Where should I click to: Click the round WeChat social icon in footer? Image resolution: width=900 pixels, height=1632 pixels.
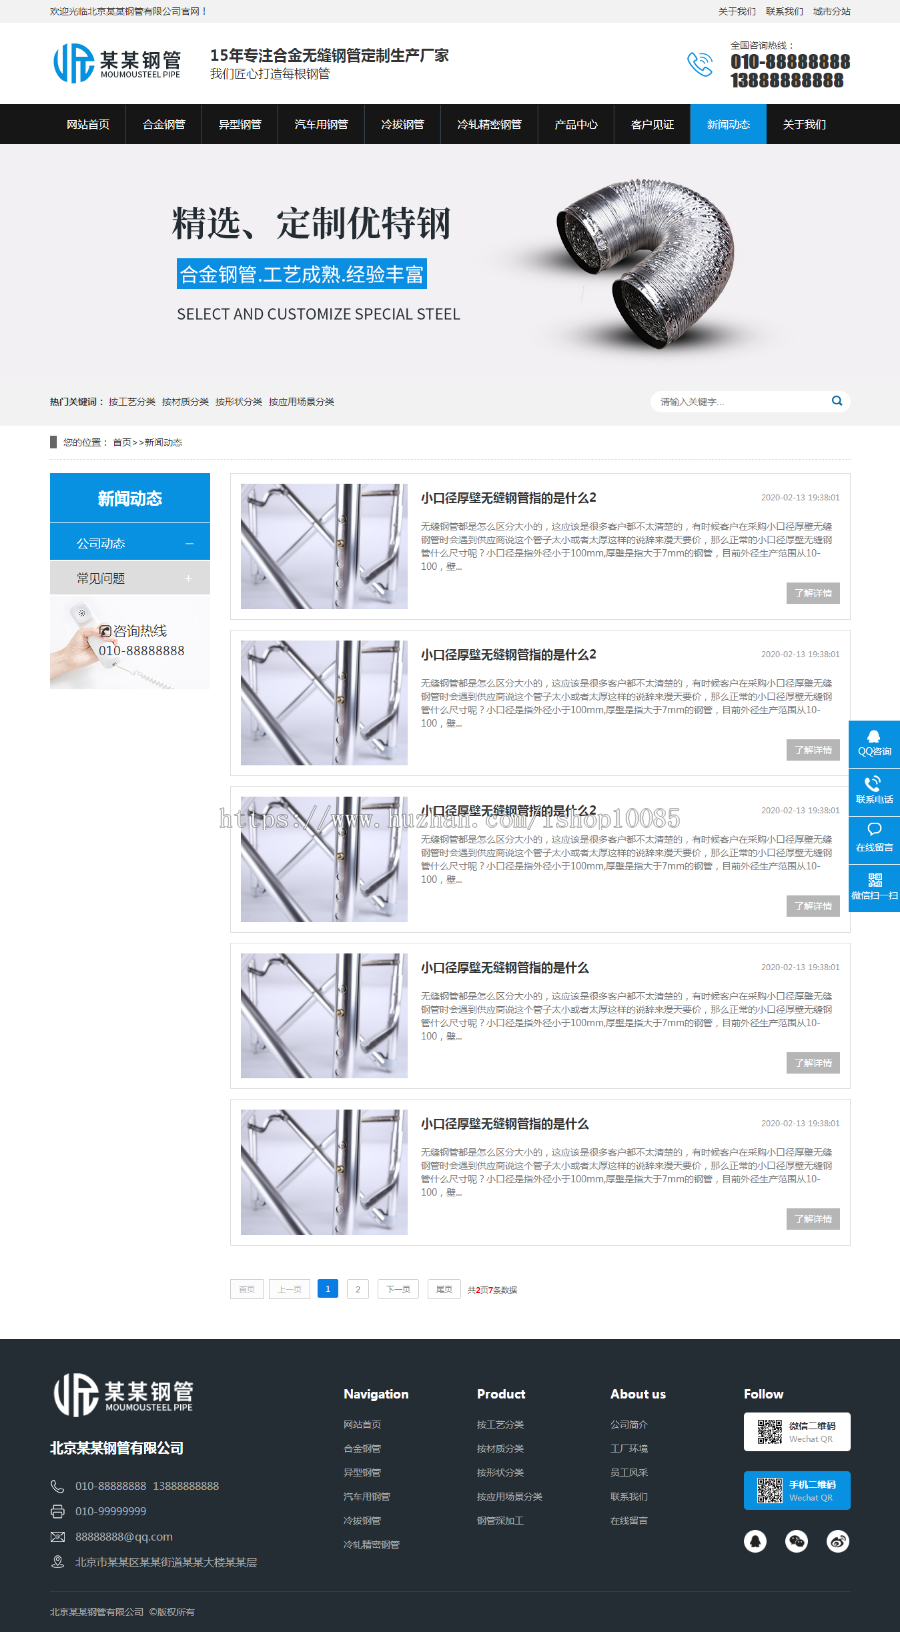click(x=796, y=1541)
